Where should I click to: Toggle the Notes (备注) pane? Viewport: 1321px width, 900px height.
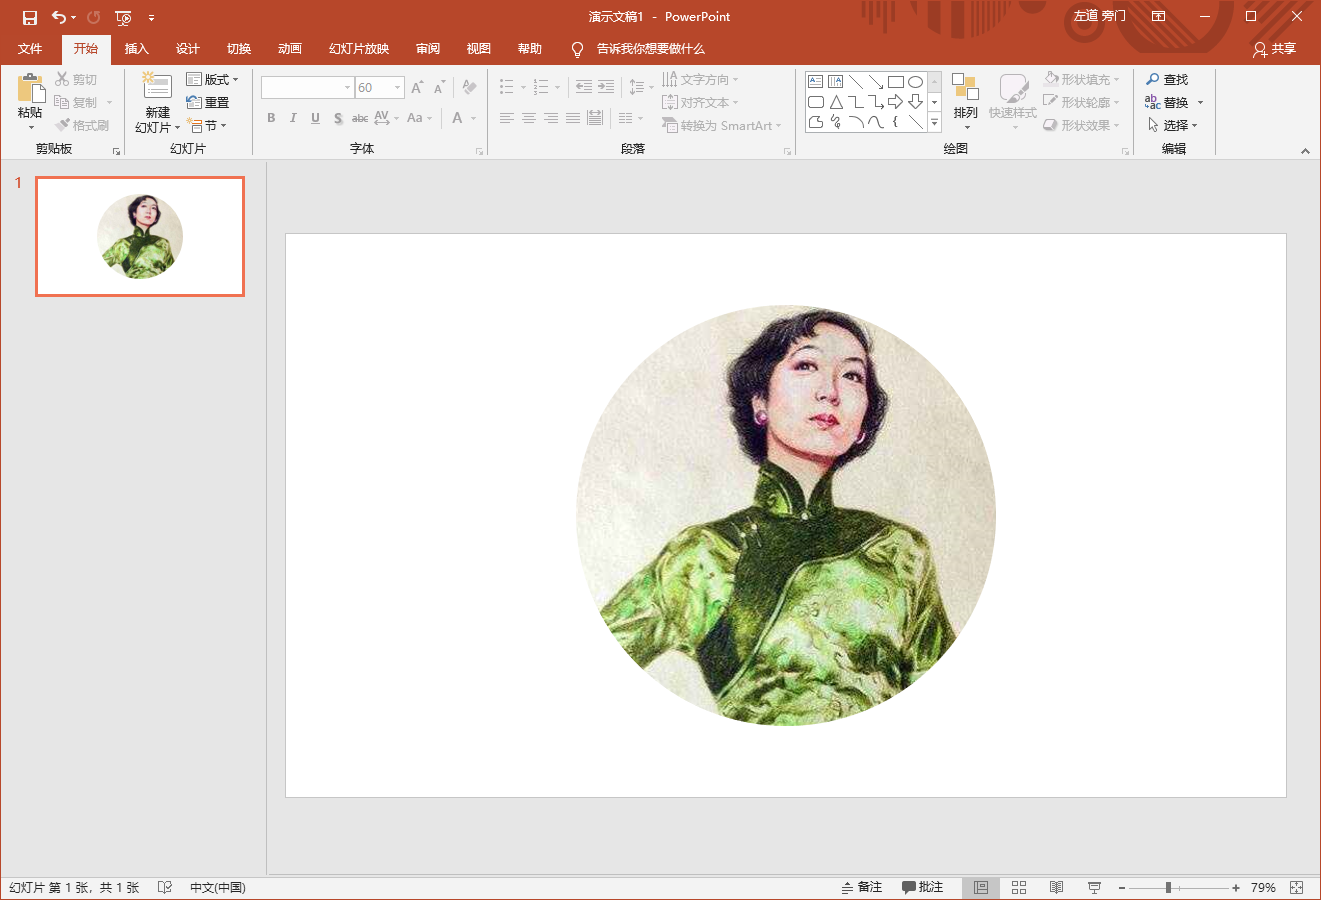pos(862,887)
